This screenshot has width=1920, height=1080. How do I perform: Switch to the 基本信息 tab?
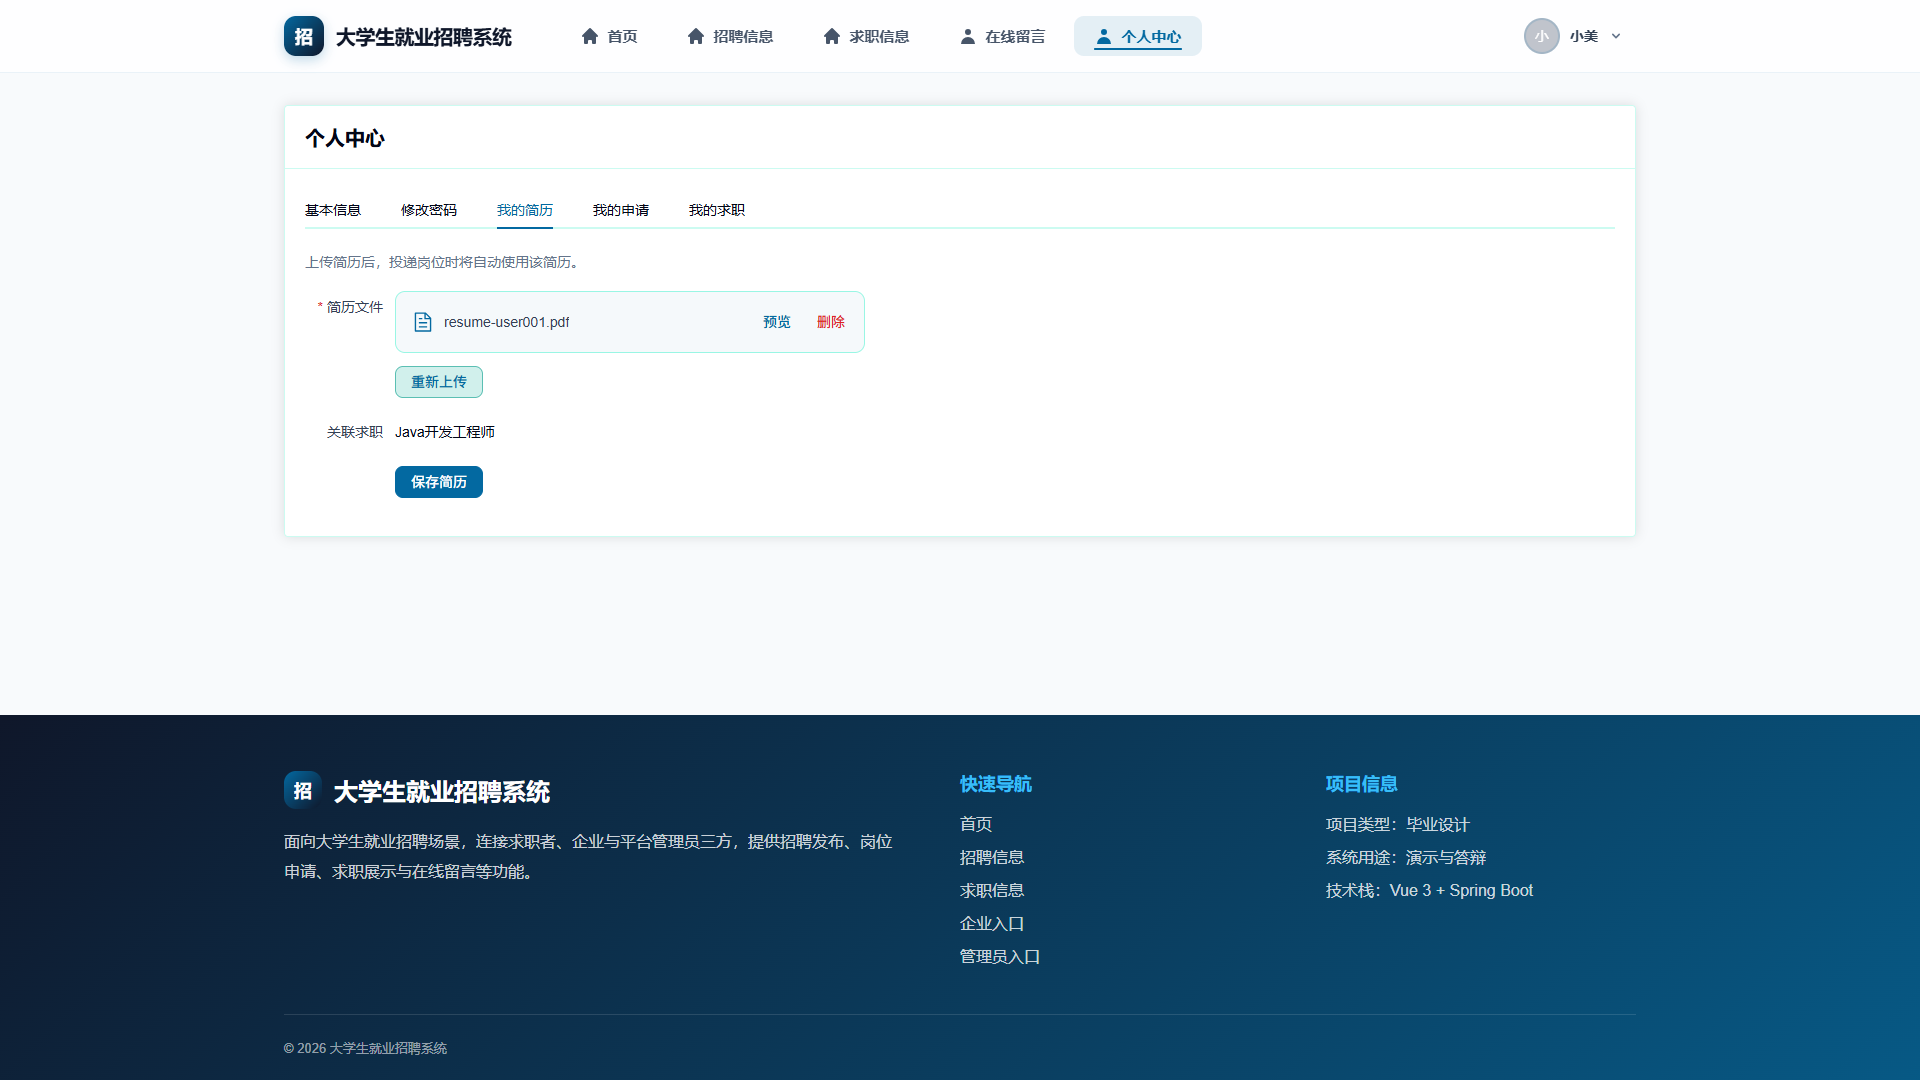(x=333, y=210)
